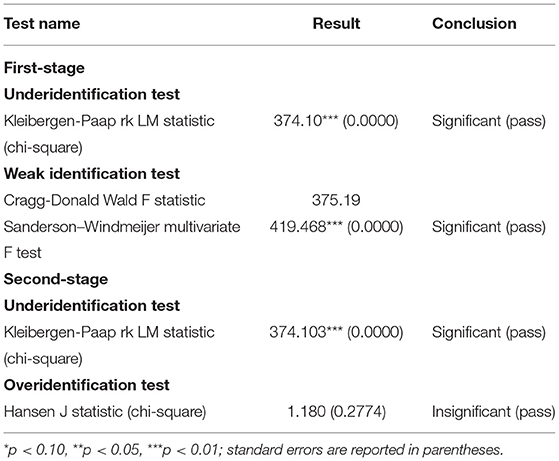Viewport: 559px width, 461px height.
Task: Click the 'Test name' column header
Action: click(x=42, y=24)
